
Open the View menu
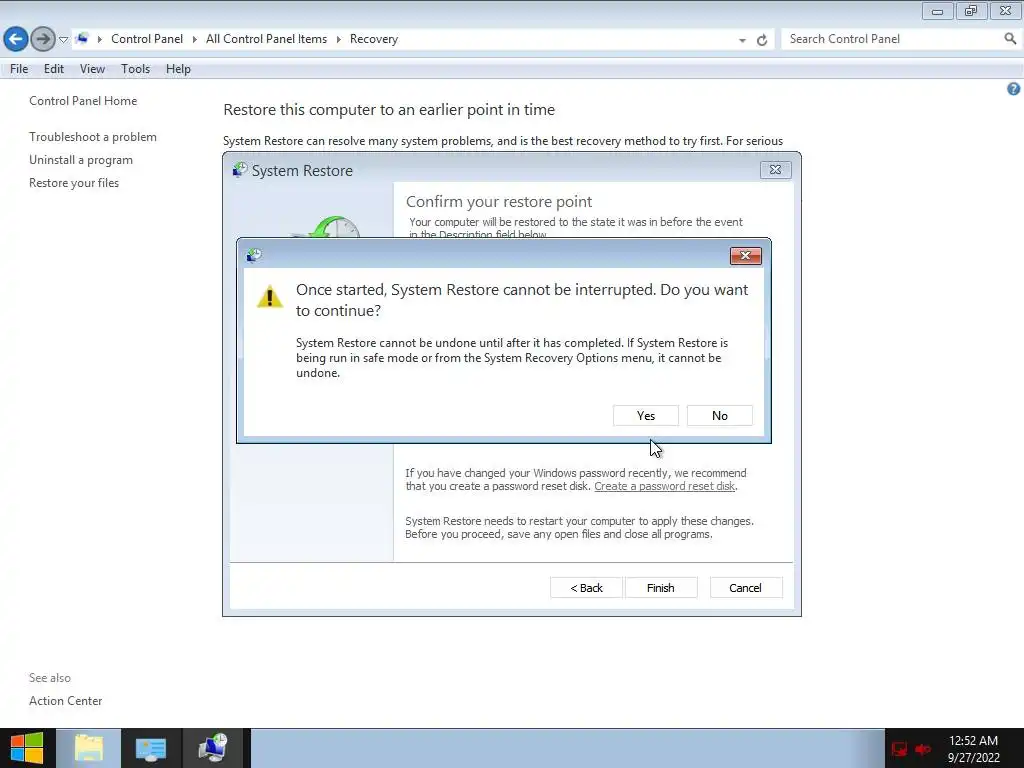click(x=92, y=69)
